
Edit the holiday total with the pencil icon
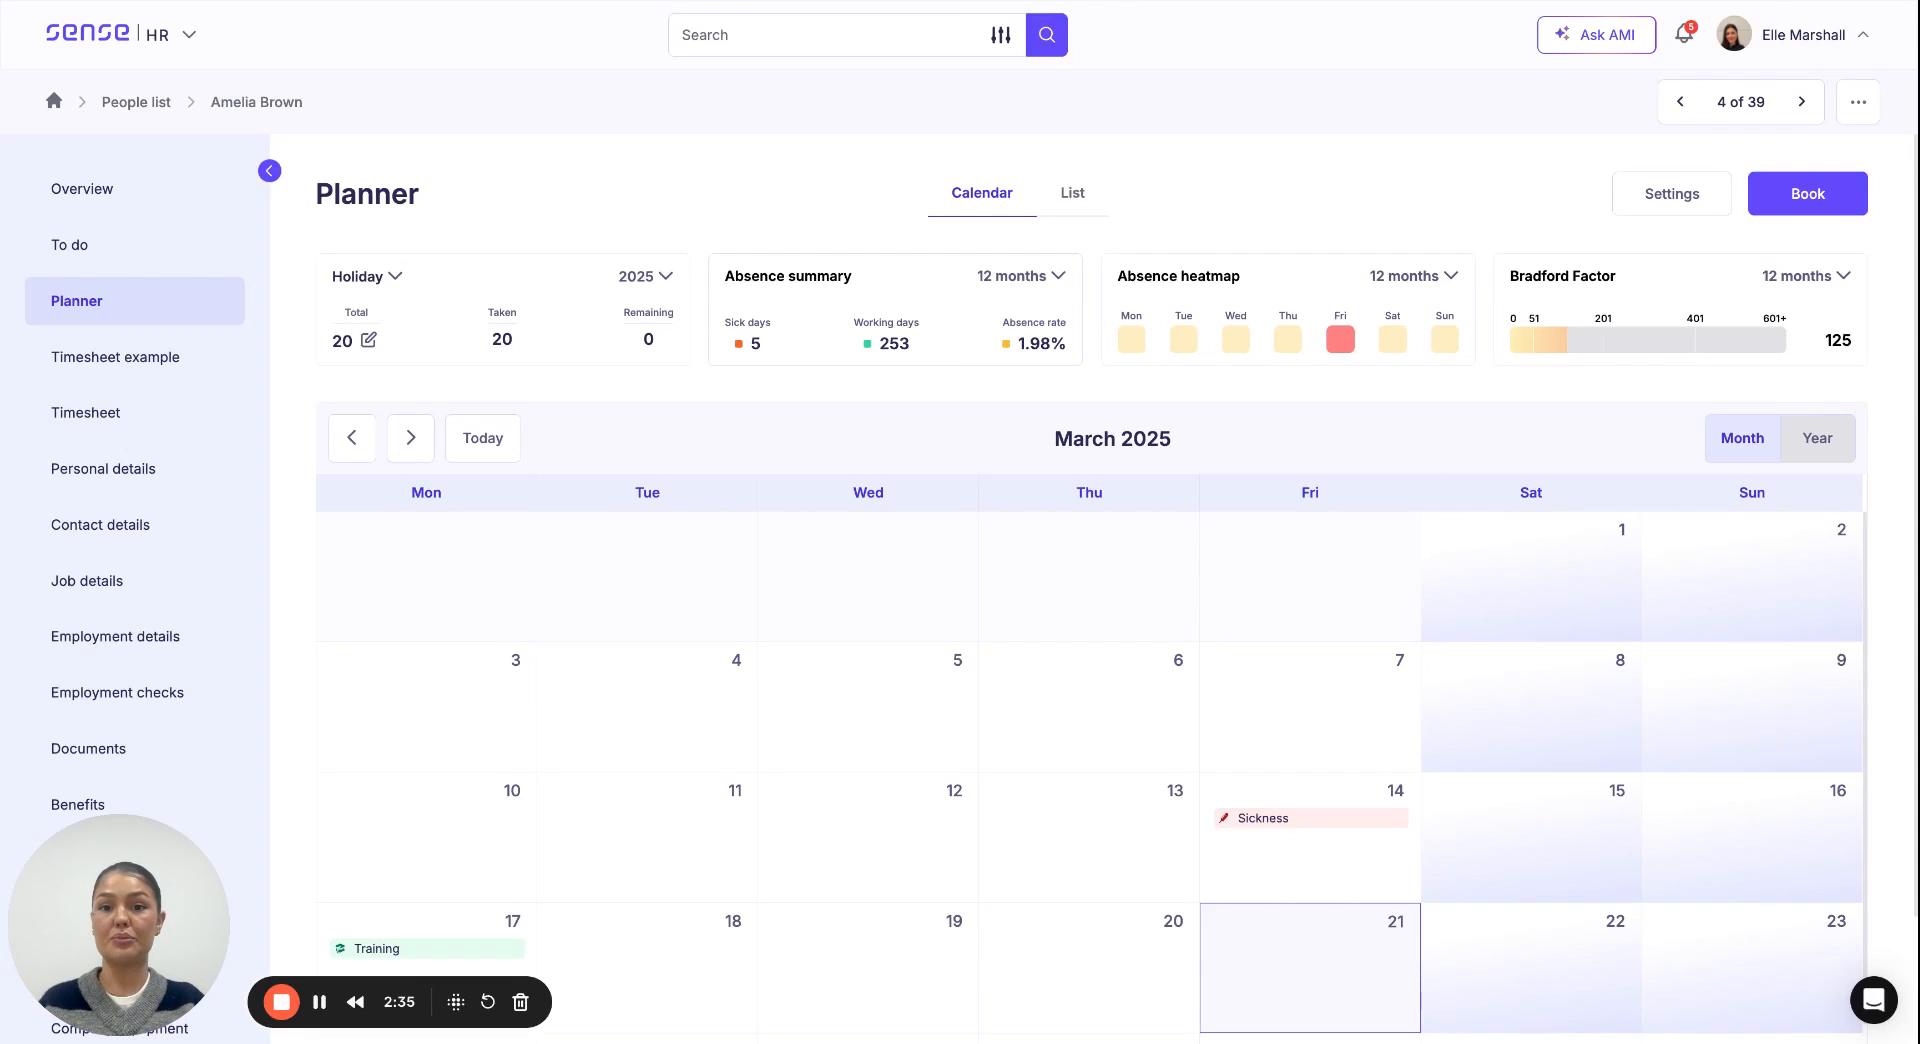coord(369,340)
